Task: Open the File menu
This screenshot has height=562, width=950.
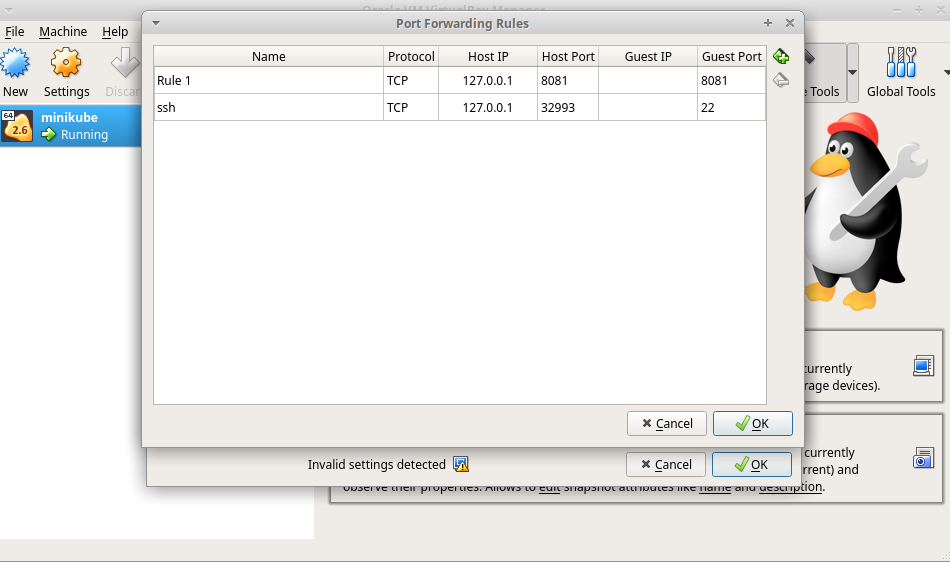Action: (x=15, y=31)
